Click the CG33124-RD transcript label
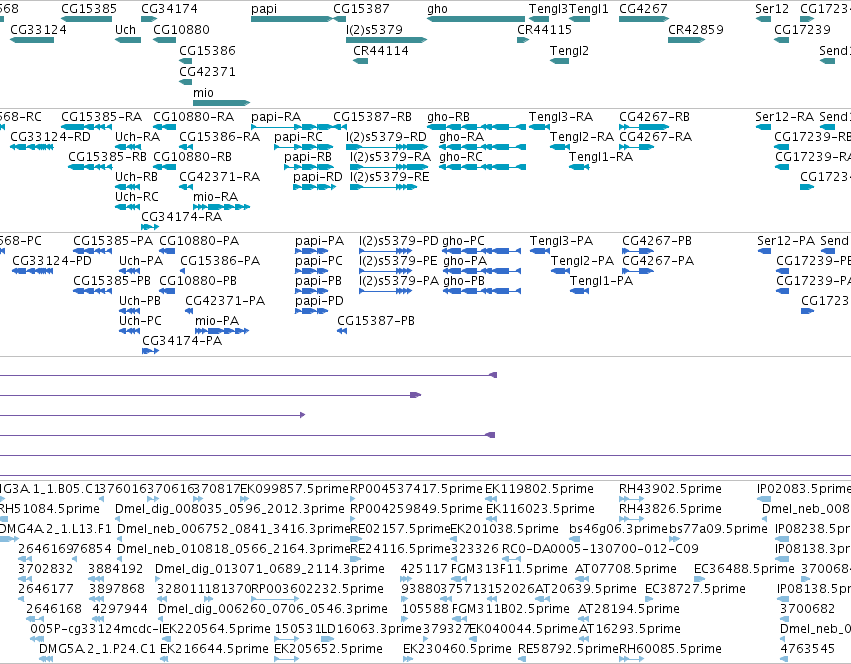This screenshot has width=851, height=664. coord(50,137)
